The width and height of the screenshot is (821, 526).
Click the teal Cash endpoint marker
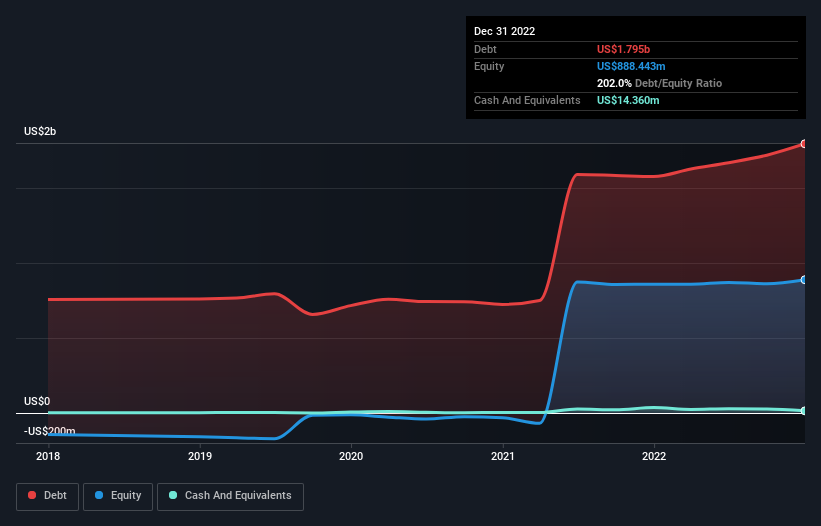point(804,411)
